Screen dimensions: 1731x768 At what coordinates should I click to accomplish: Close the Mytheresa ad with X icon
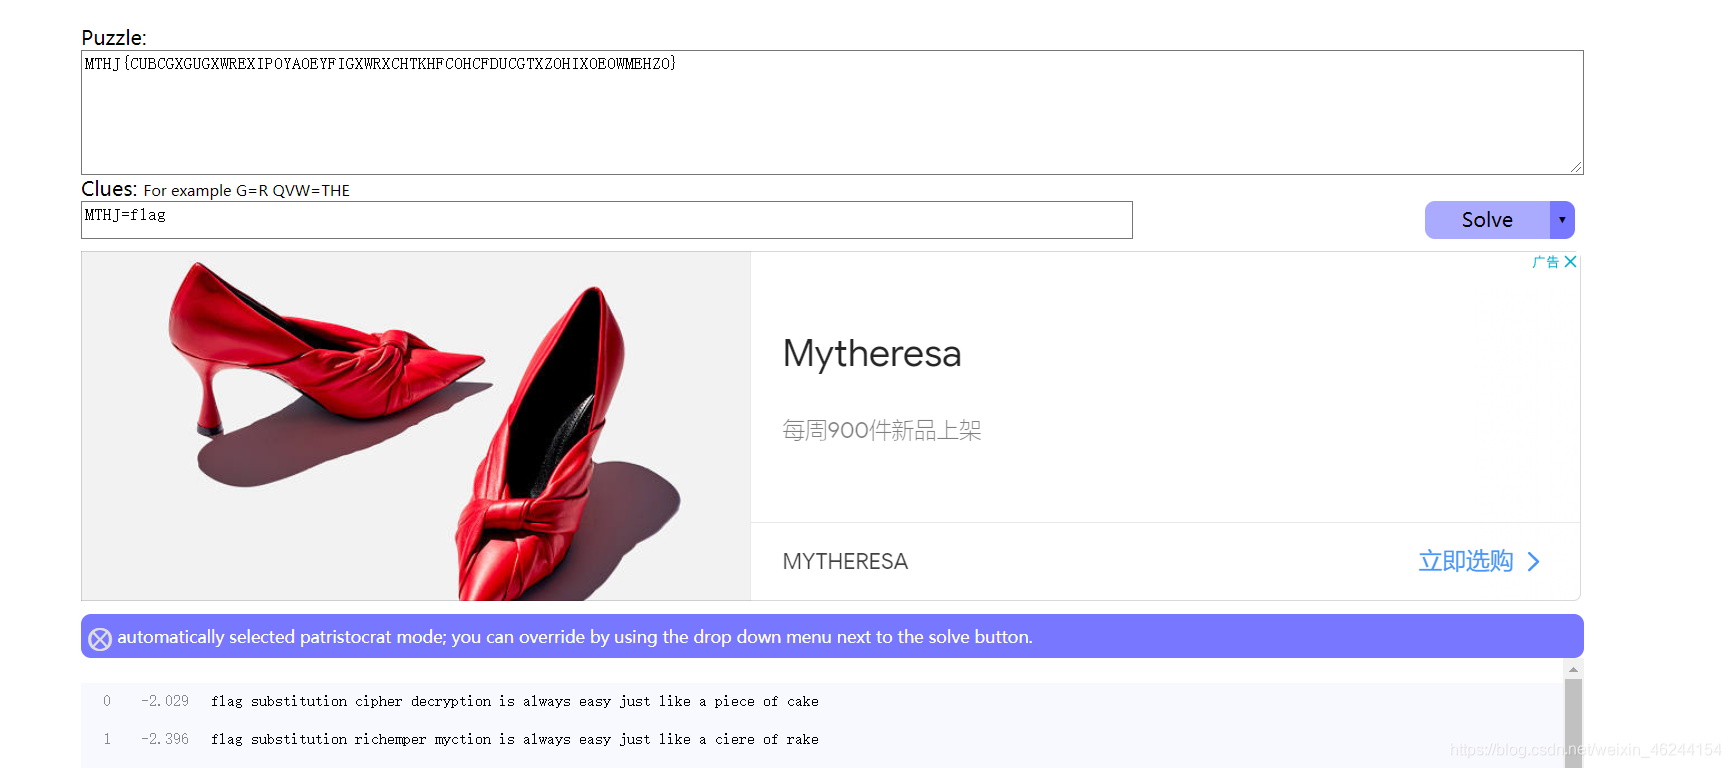click(x=1570, y=262)
